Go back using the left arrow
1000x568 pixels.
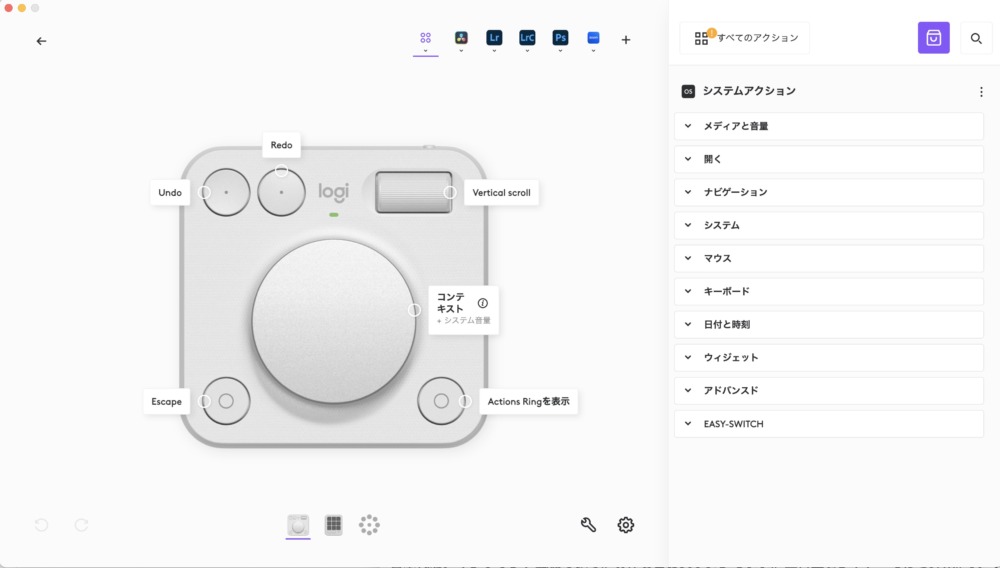tap(41, 41)
